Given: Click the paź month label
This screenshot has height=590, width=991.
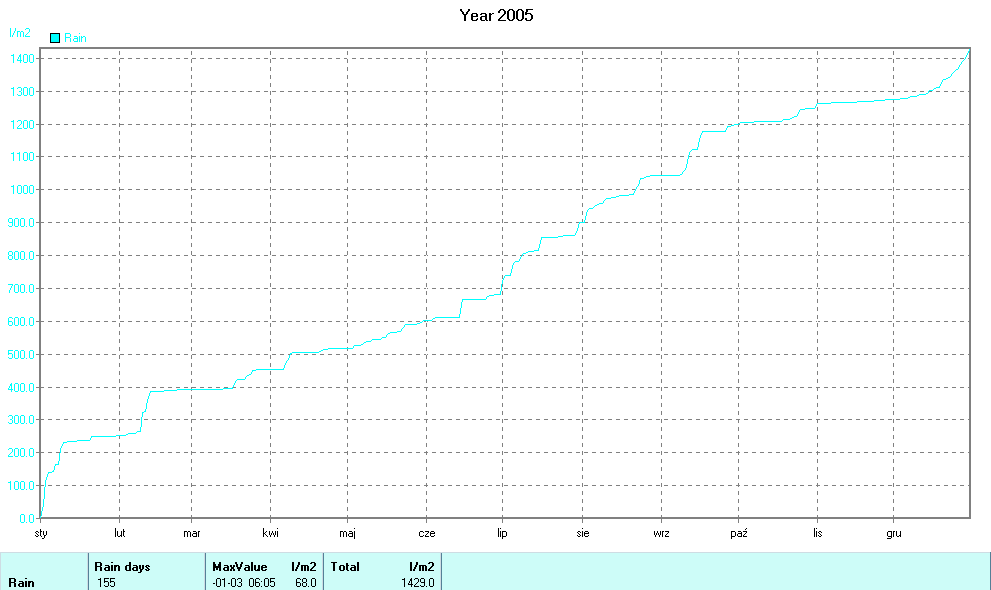Looking at the screenshot, I should [x=739, y=533].
